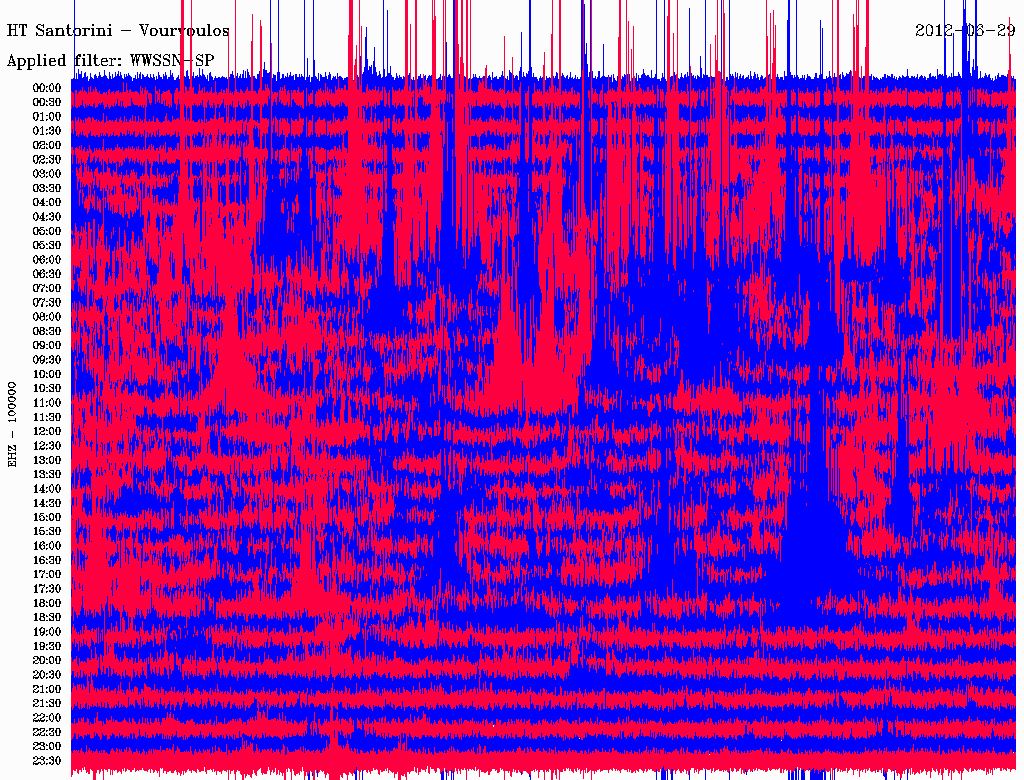The width and height of the screenshot is (1024, 780).
Task: Select the 20:00 time row label
Action: 47,660
